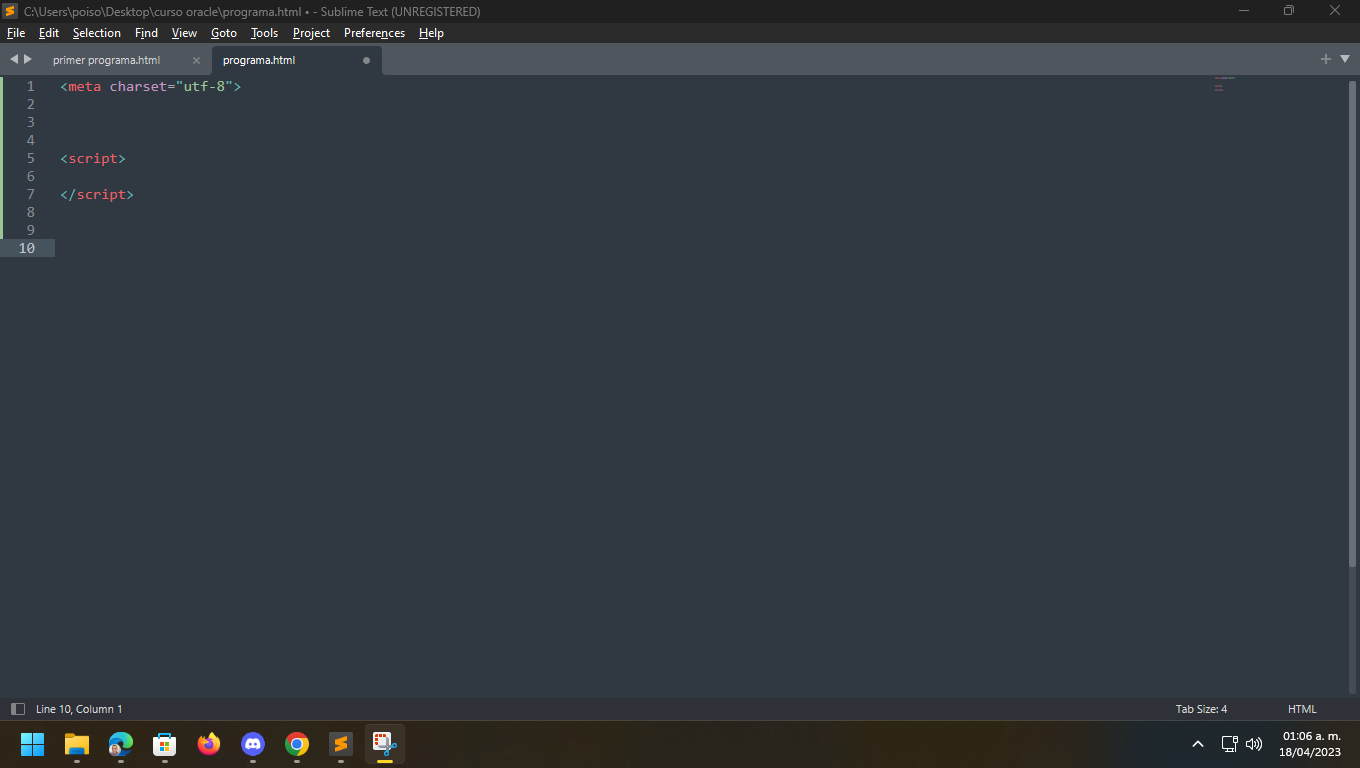Open the View menu
The width and height of the screenshot is (1360, 768).
pos(185,33)
